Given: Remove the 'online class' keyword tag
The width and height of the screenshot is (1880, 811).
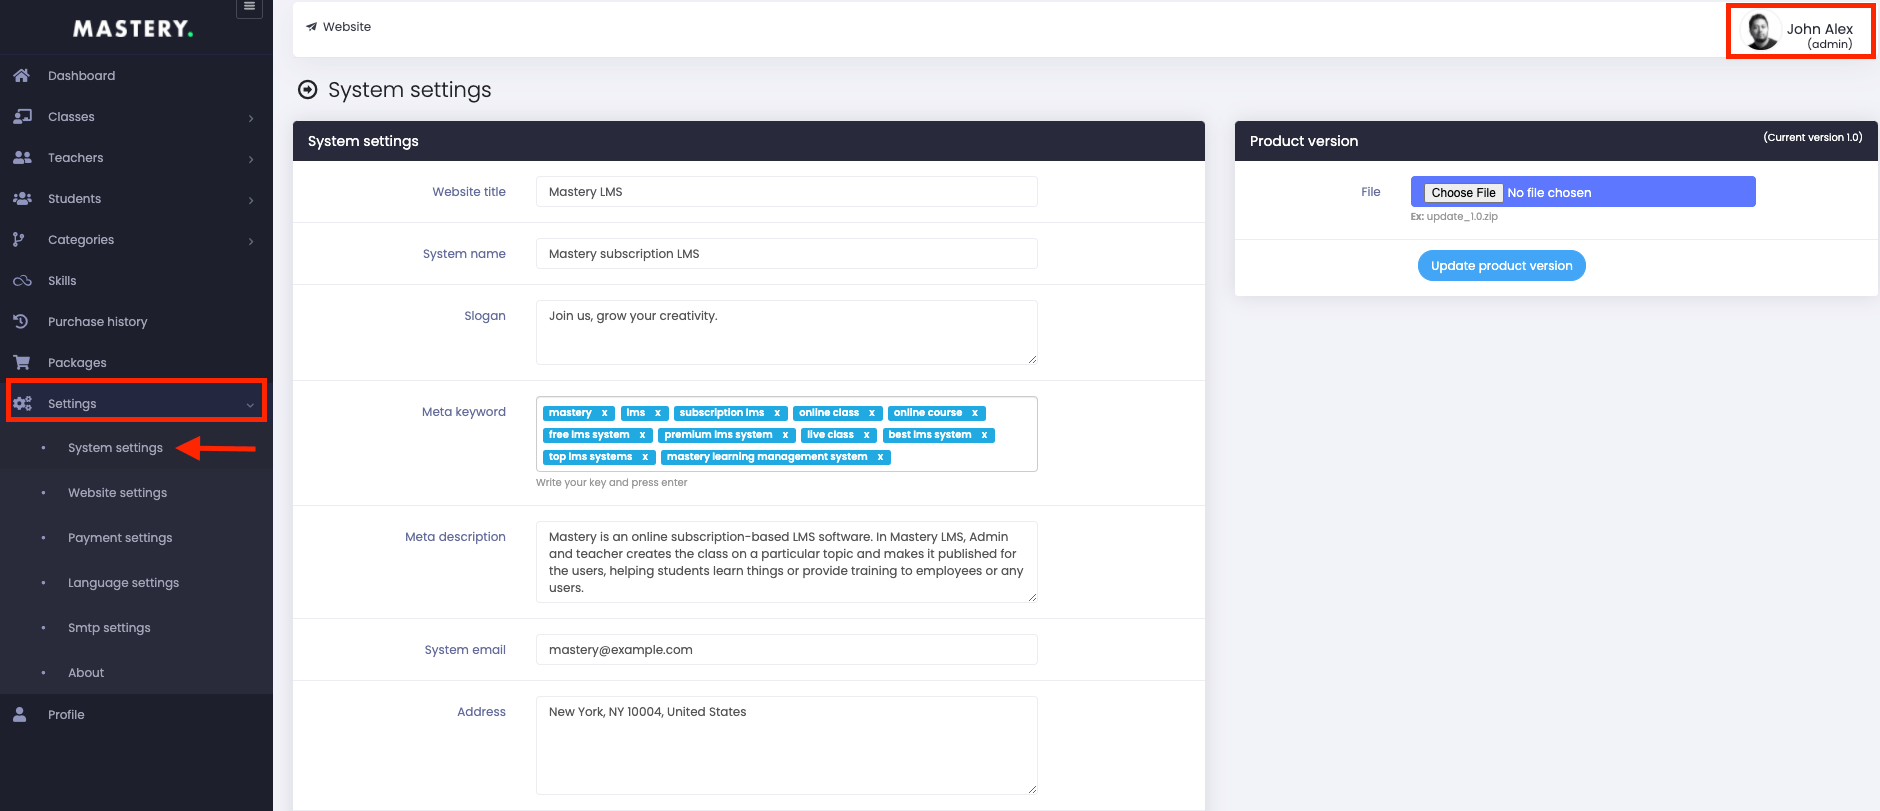Looking at the screenshot, I should tap(872, 413).
